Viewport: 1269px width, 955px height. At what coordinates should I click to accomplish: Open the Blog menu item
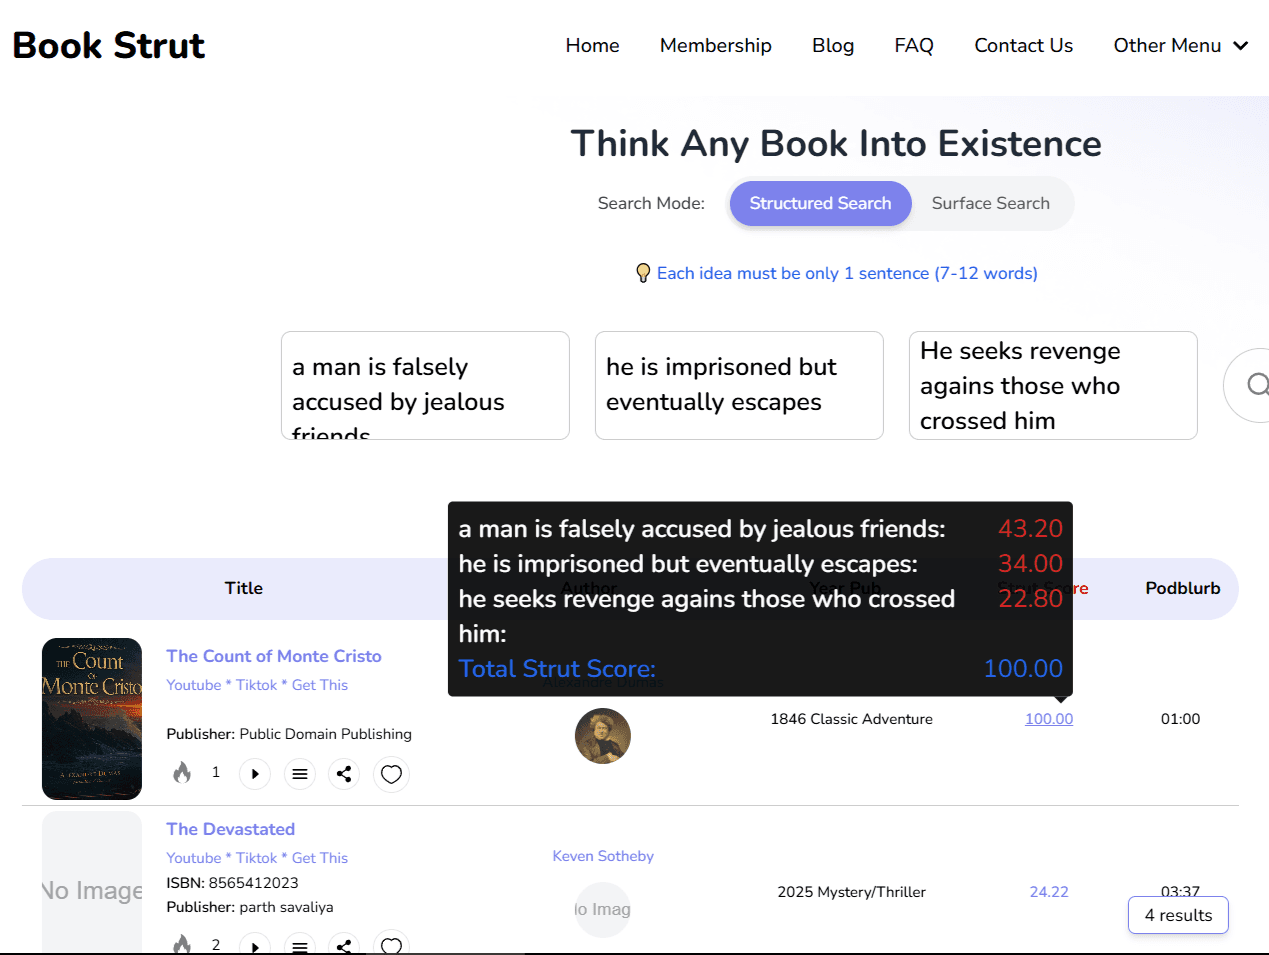click(x=832, y=45)
